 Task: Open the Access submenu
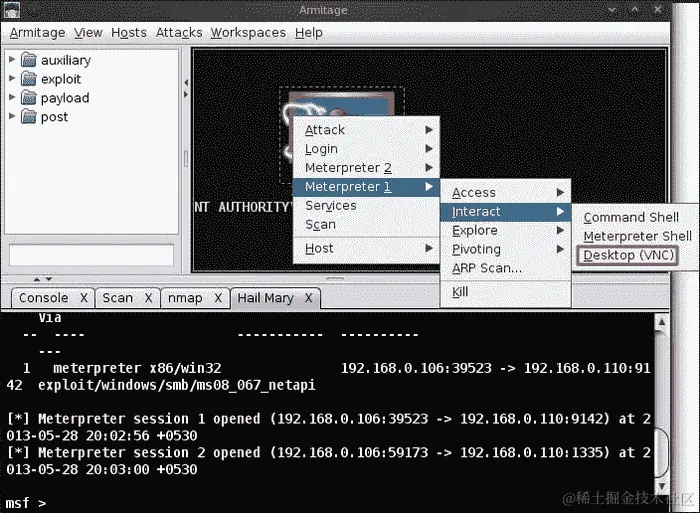[x=505, y=192]
